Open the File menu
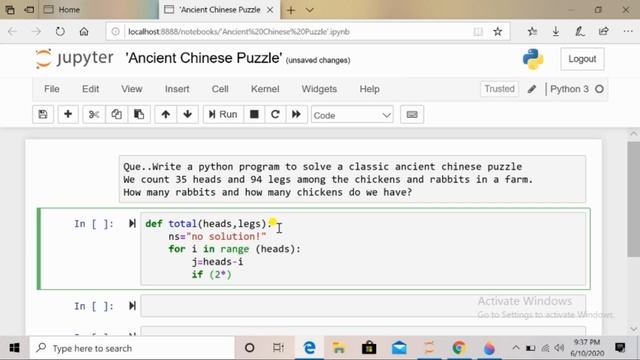640x360 pixels. (x=52, y=89)
